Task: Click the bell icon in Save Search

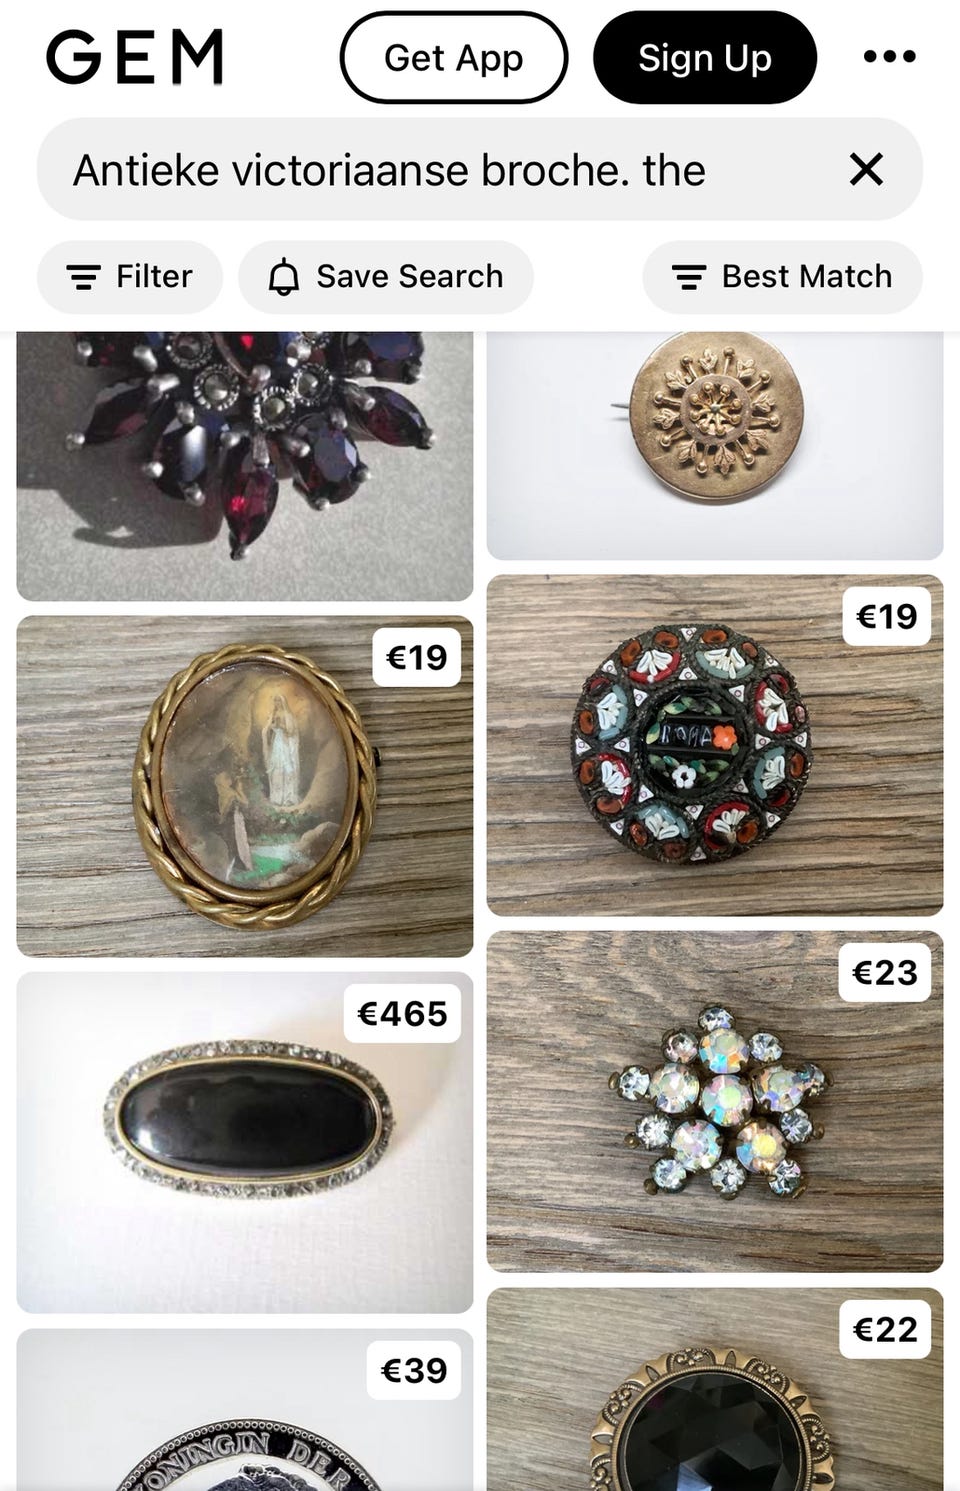Action: click(x=284, y=277)
